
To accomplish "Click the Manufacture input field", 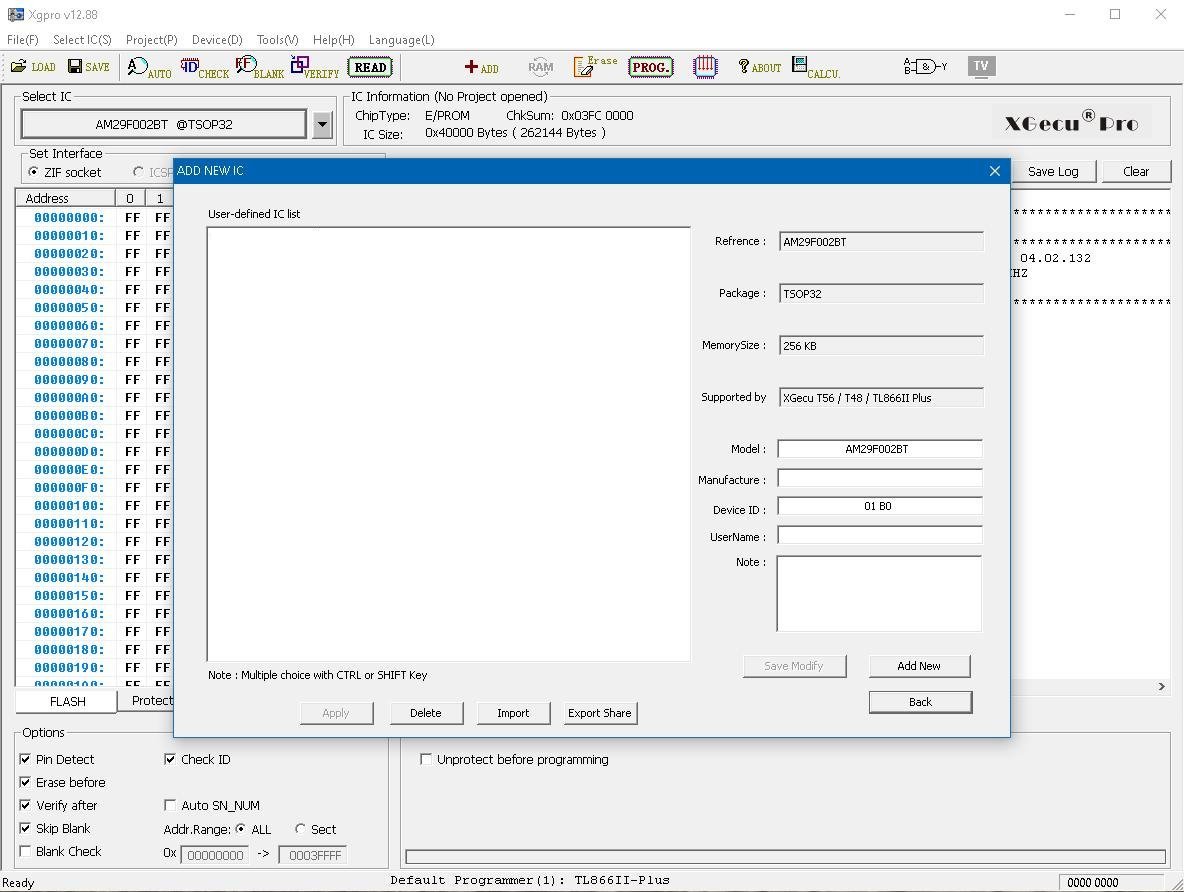I will (880, 478).
